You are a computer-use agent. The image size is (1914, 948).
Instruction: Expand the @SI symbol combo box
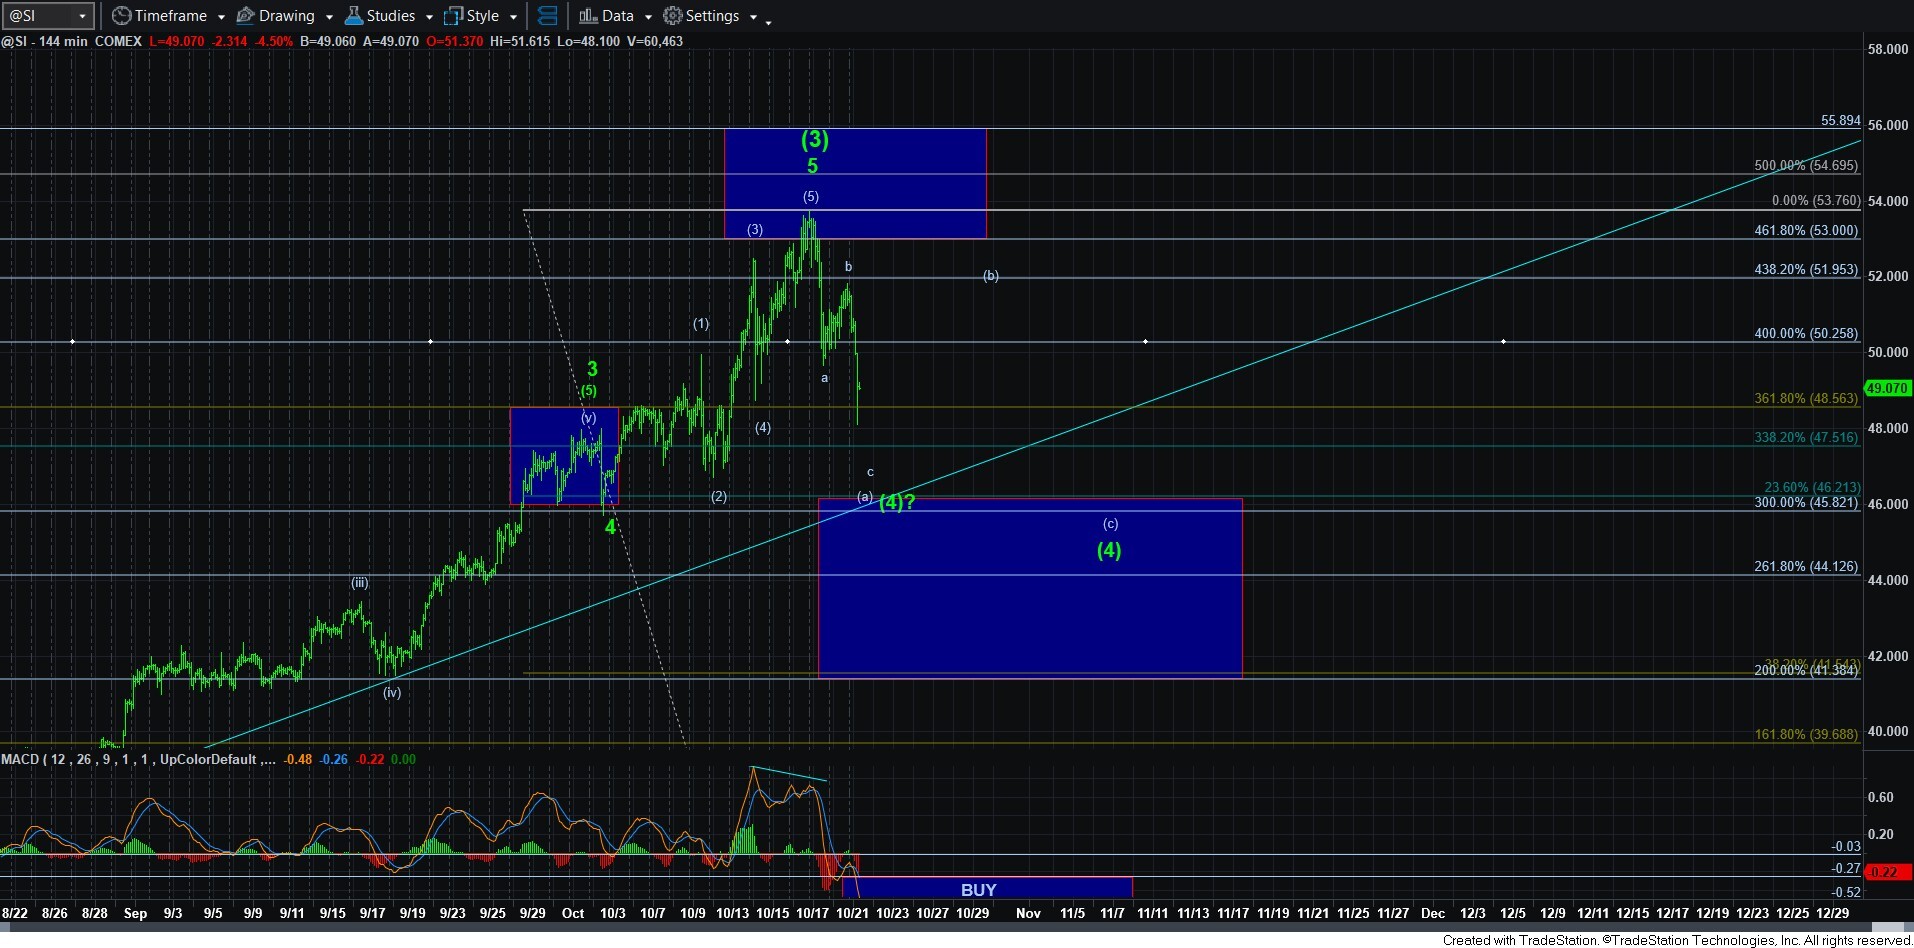point(82,16)
